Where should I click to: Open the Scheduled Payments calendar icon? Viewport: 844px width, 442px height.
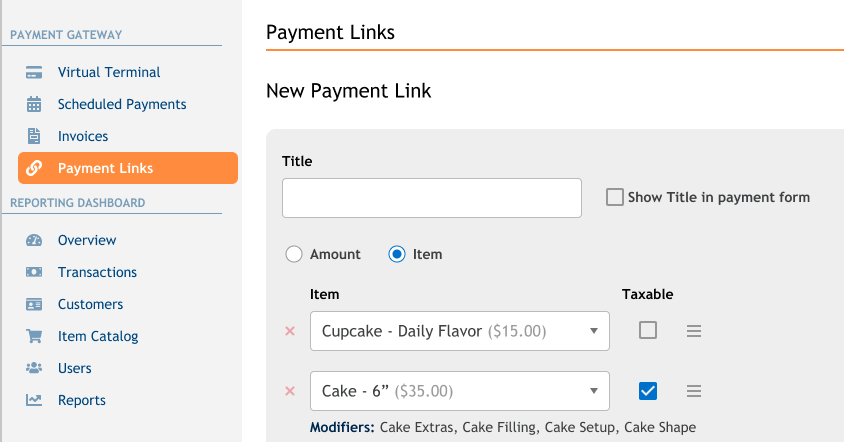pyautogui.click(x=34, y=104)
